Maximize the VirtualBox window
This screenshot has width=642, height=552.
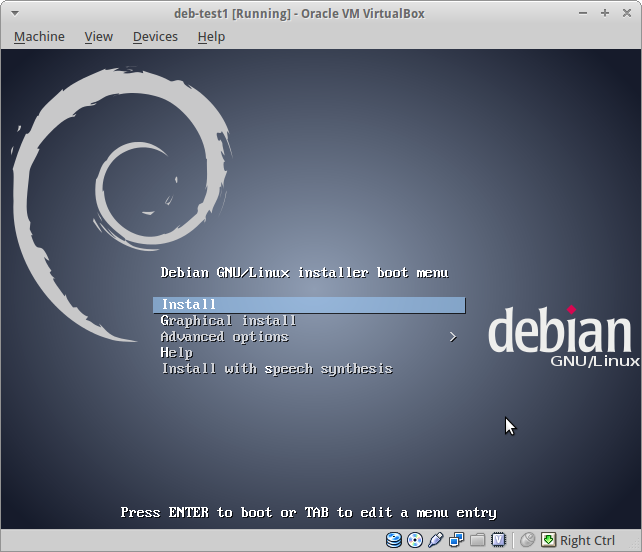point(605,14)
